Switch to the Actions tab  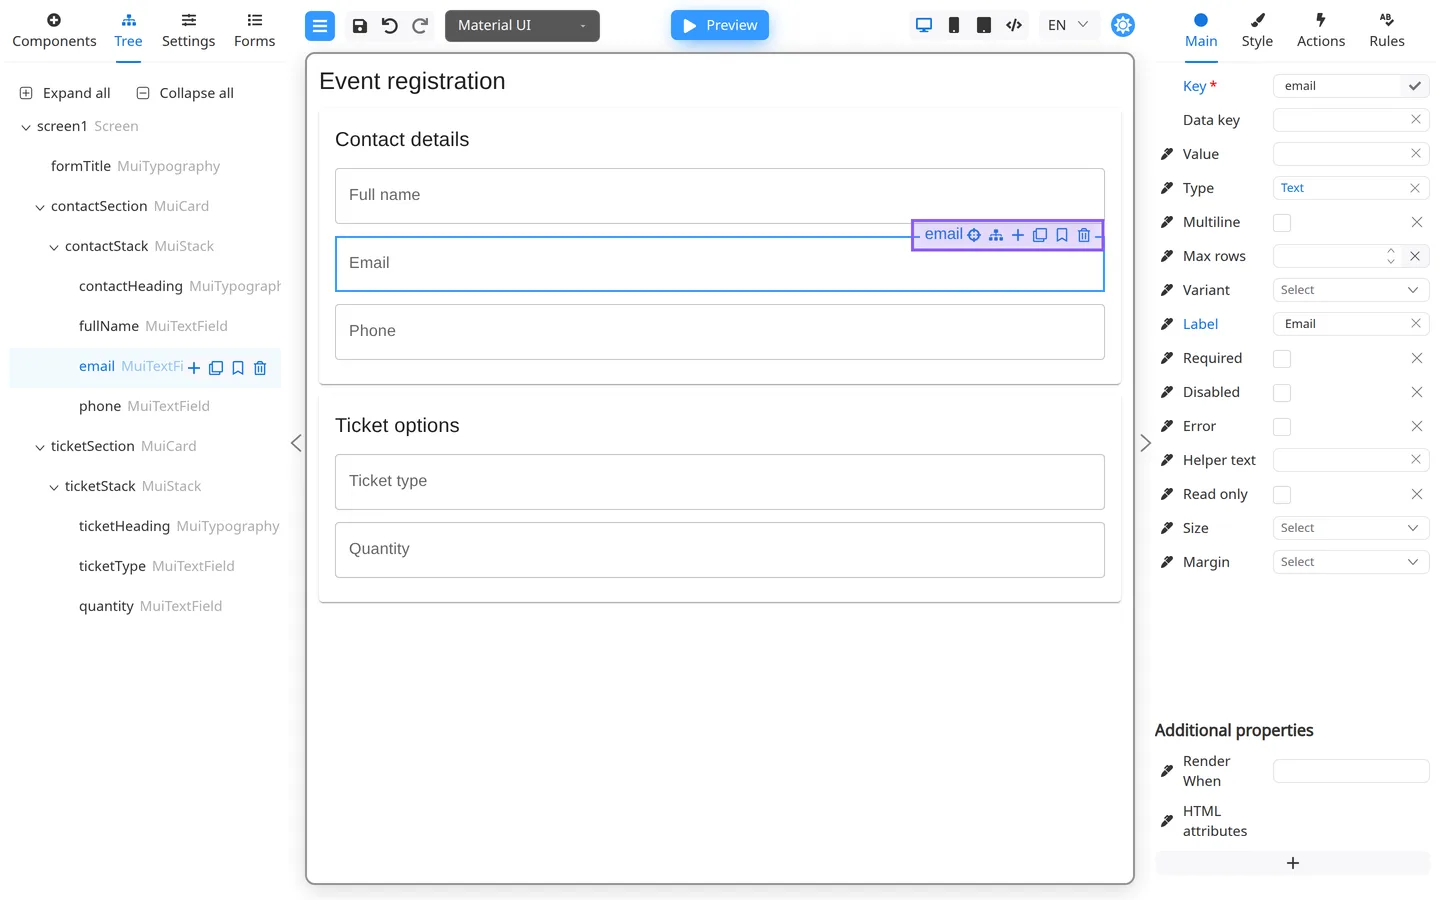tap(1321, 31)
